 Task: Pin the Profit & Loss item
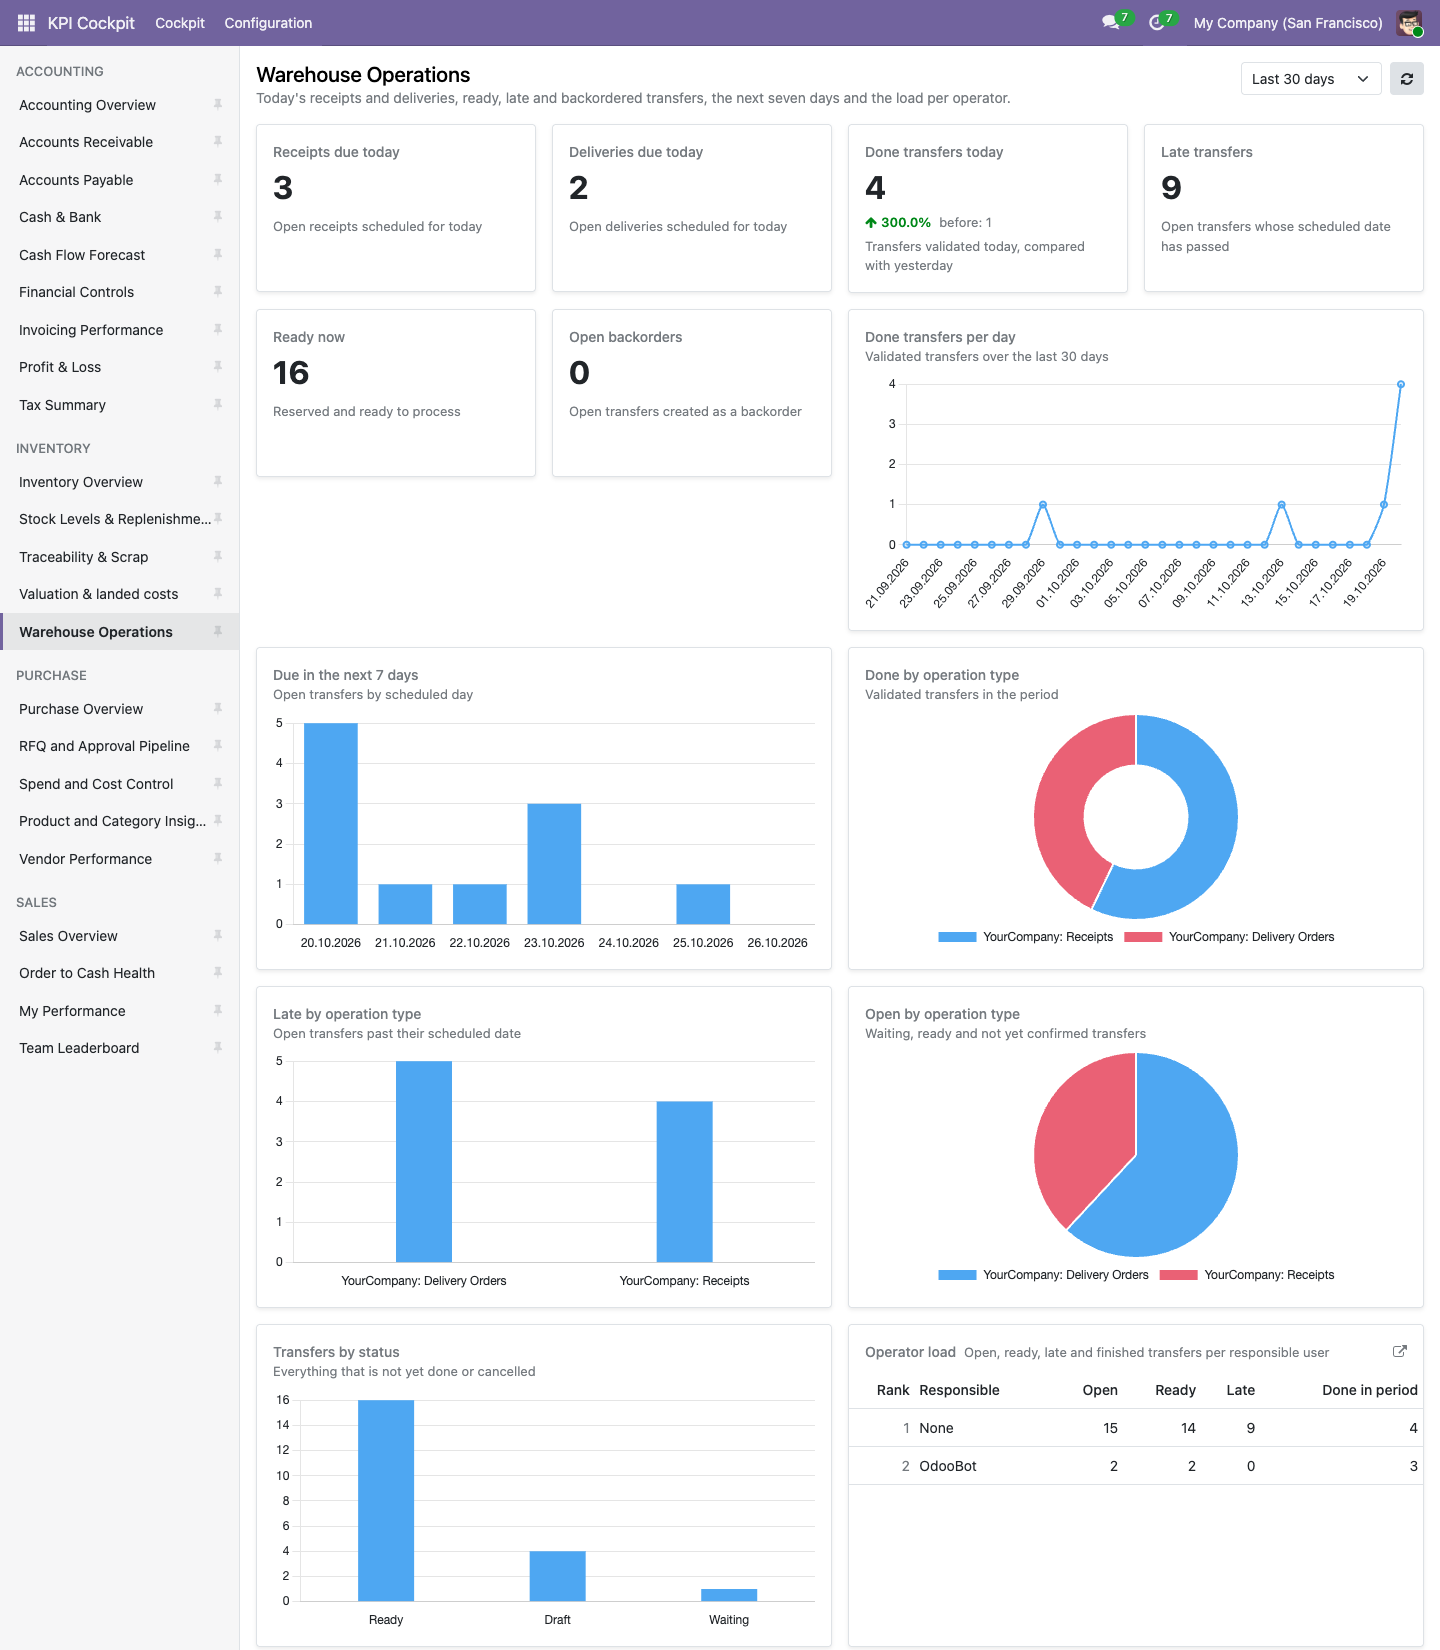click(x=217, y=367)
